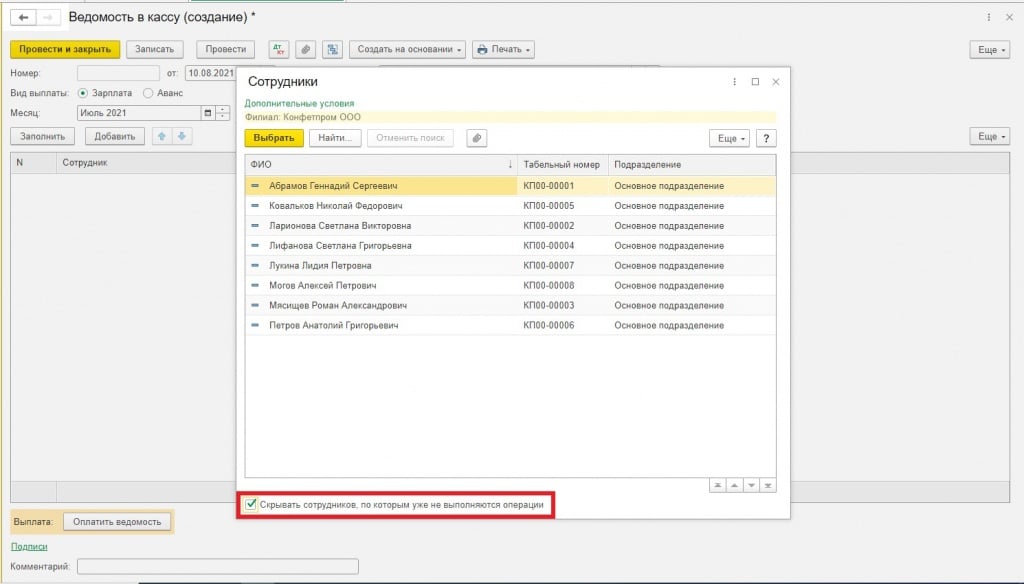The height and width of the screenshot is (584, 1024).
Task: Open the help question mark button
Action: pyautogui.click(x=766, y=138)
